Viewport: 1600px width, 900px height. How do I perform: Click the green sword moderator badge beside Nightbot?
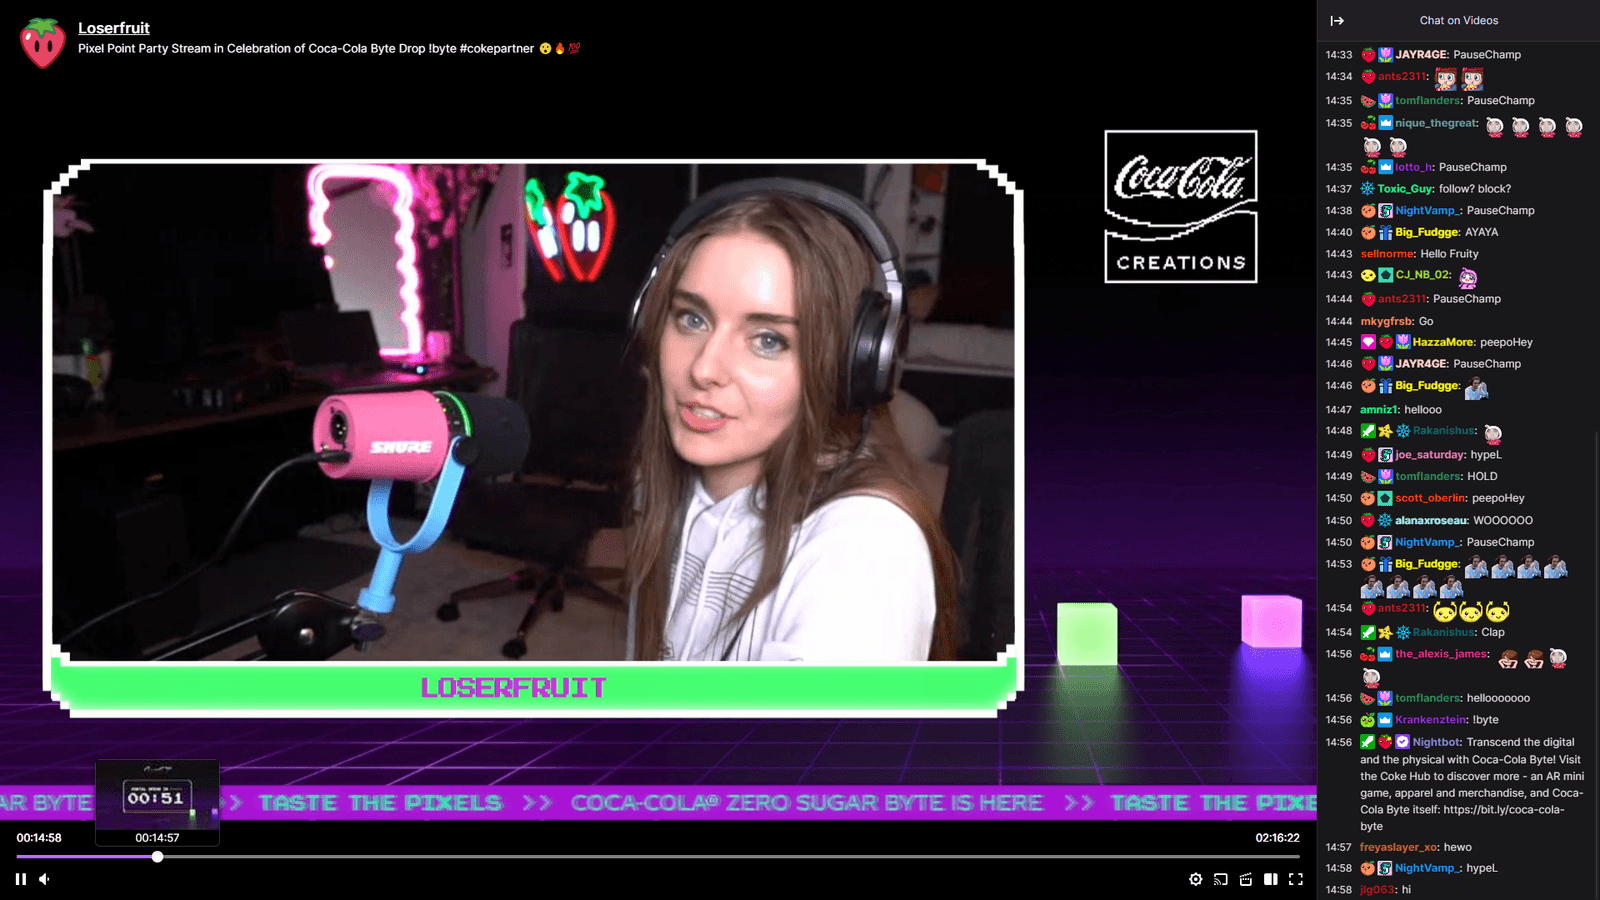click(1368, 742)
